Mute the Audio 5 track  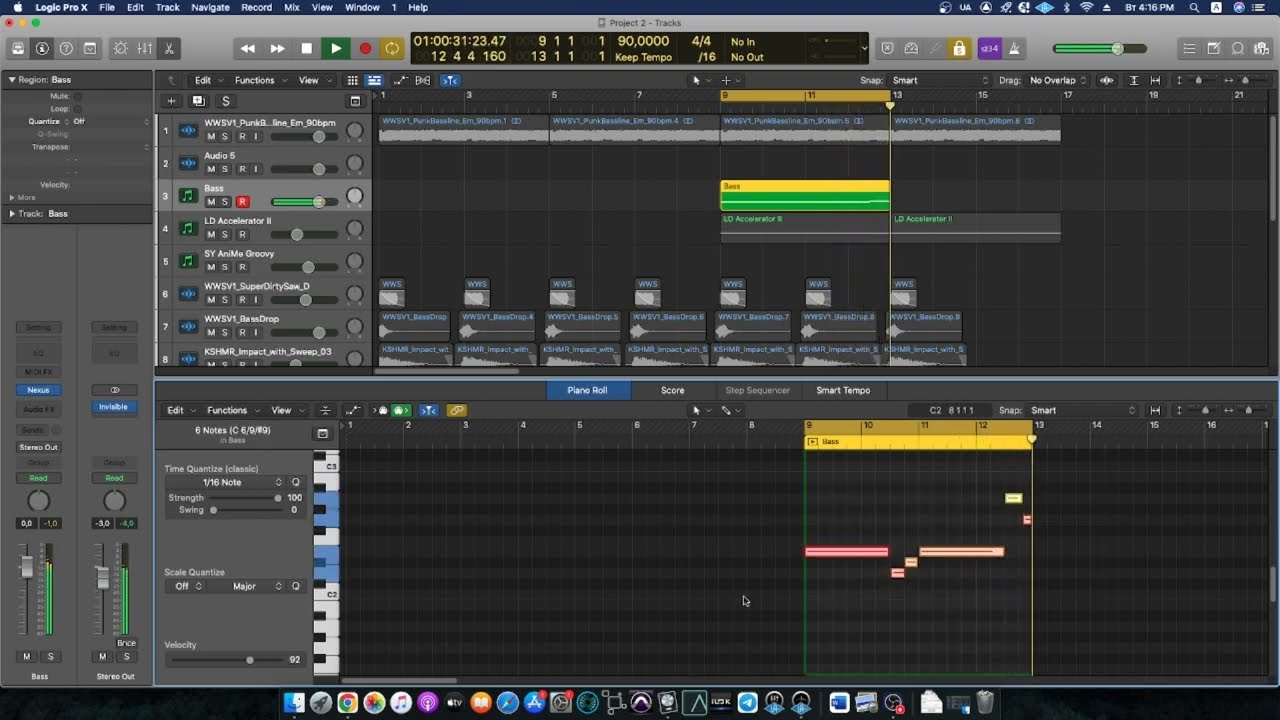pyautogui.click(x=211, y=169)
